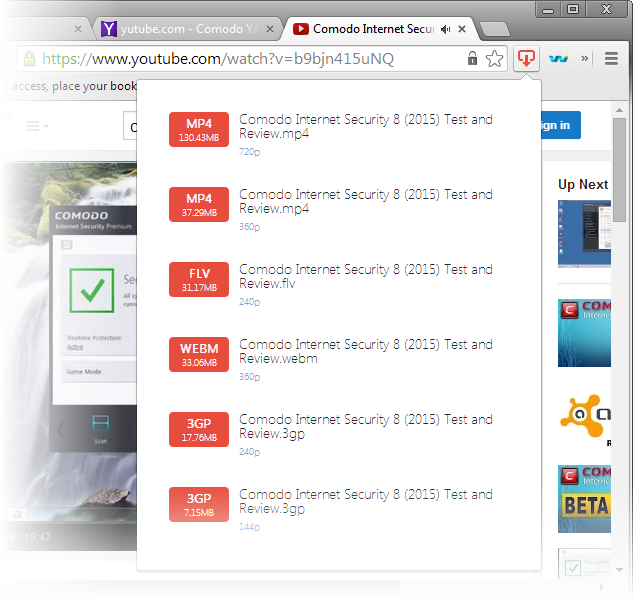Click the 720p quality label
The width and height of the screenshot is (633, 601).
click(x=249, y=152)
